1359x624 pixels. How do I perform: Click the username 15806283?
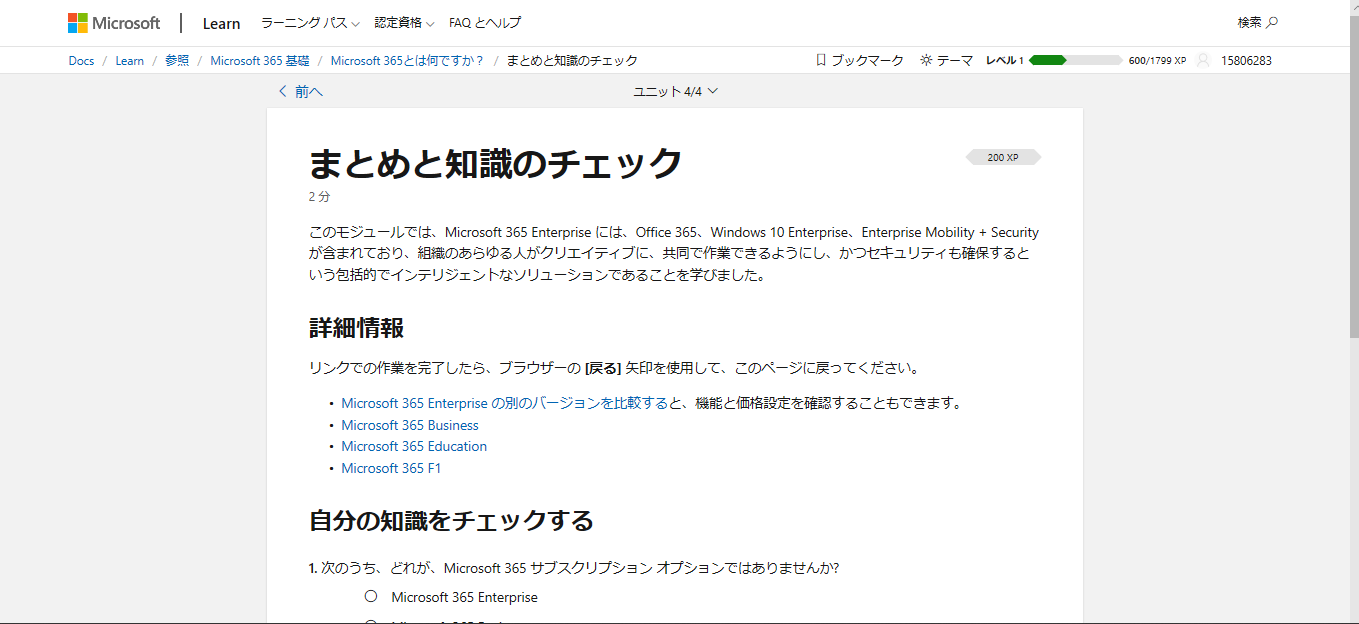pyautogui.click(x=1246, y=61)
